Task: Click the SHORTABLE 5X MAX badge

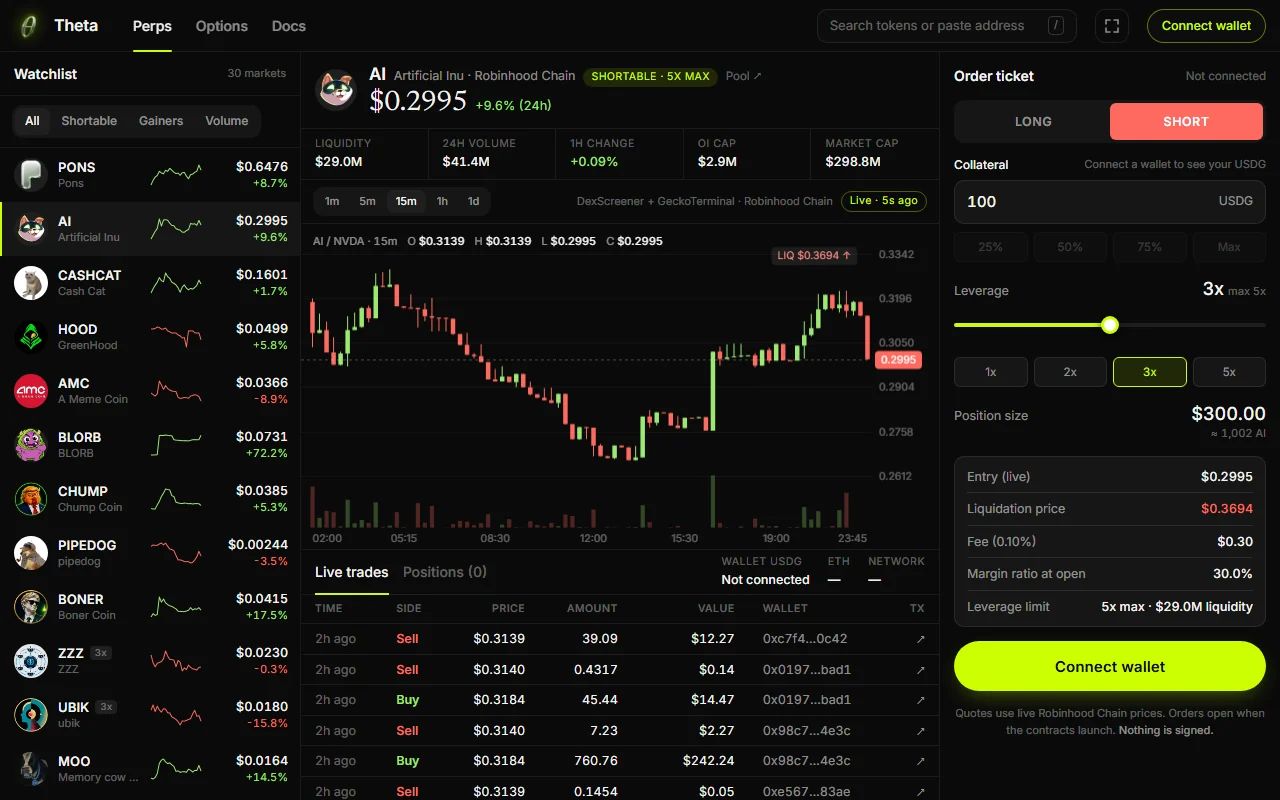Action: (650, 76)
